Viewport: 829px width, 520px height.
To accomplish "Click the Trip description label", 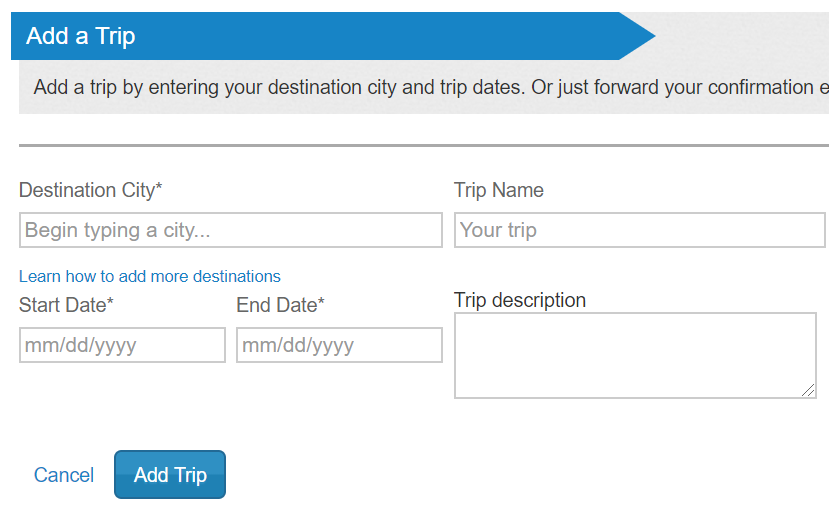I will pos(520,300).
